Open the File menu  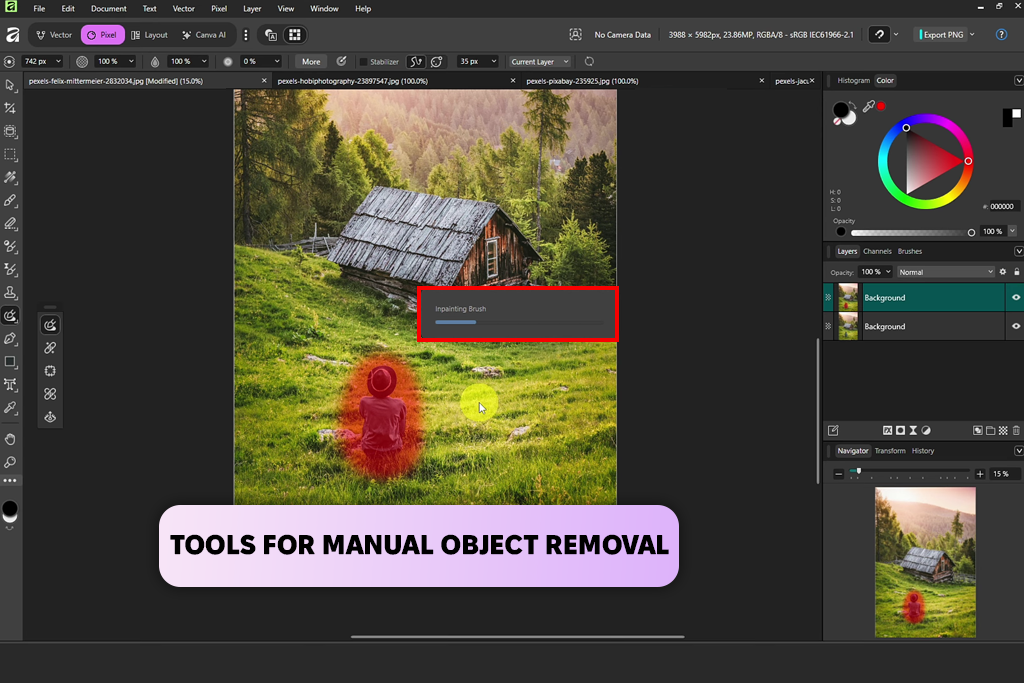point(39,8)
